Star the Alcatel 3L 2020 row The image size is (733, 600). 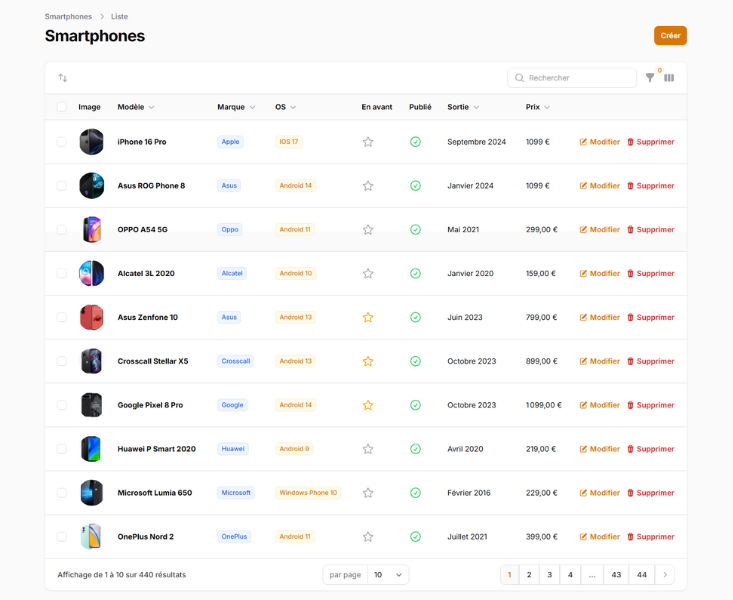(368, 273)
